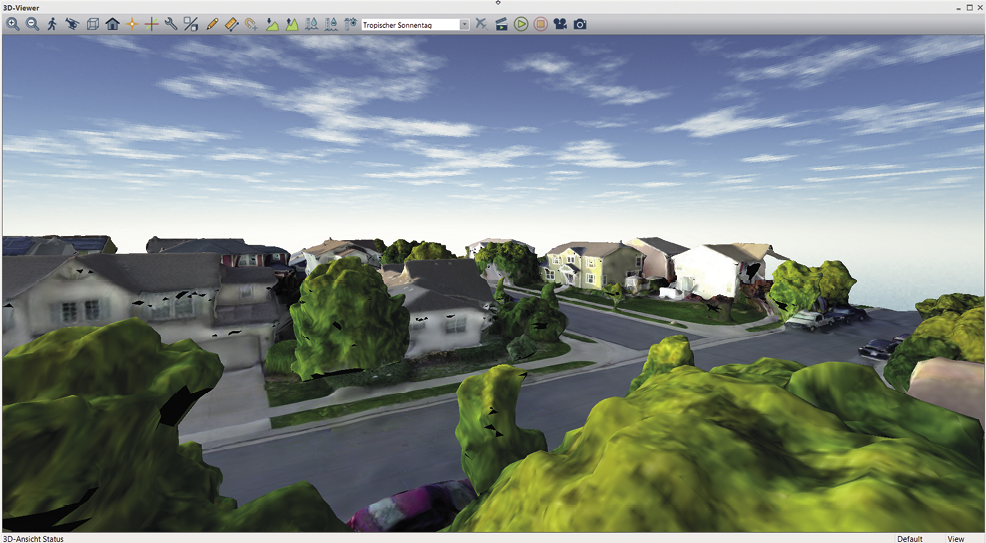Click the first water level drop icon
The width and height of the screenshot is (986, 543).
[312, 25]
